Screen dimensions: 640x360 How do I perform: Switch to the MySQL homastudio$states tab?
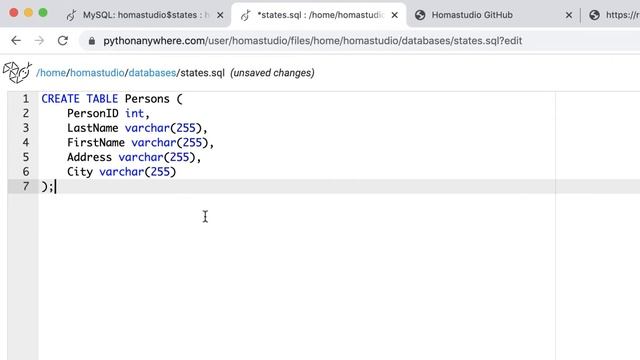[146, 15]
